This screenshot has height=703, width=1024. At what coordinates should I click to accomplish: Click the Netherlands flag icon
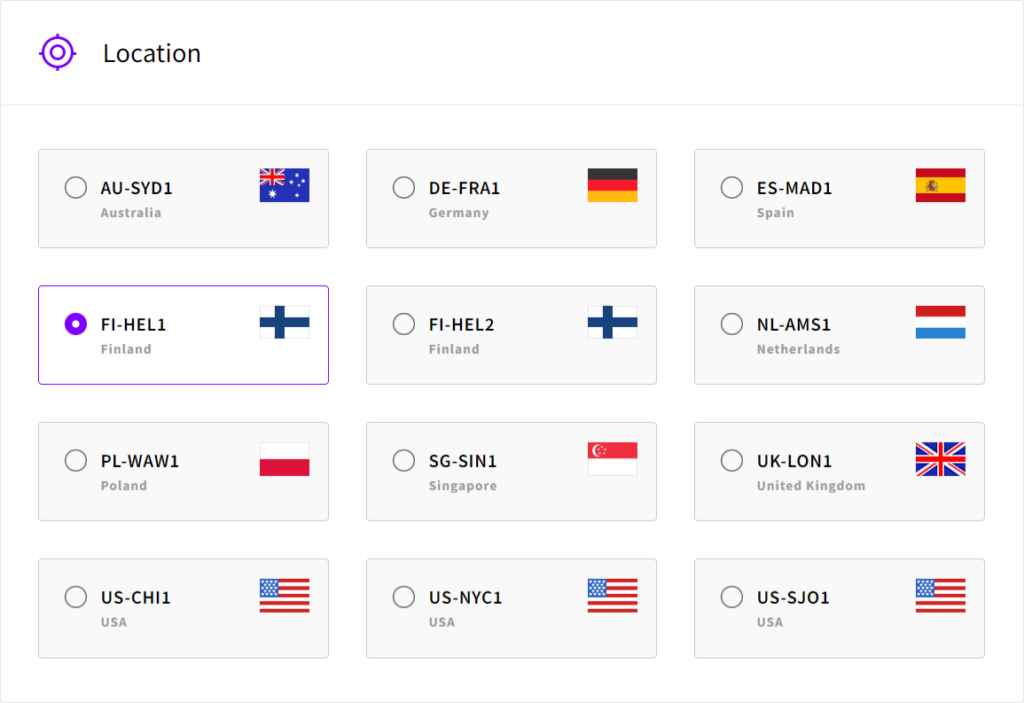click(x=940, y=322)
